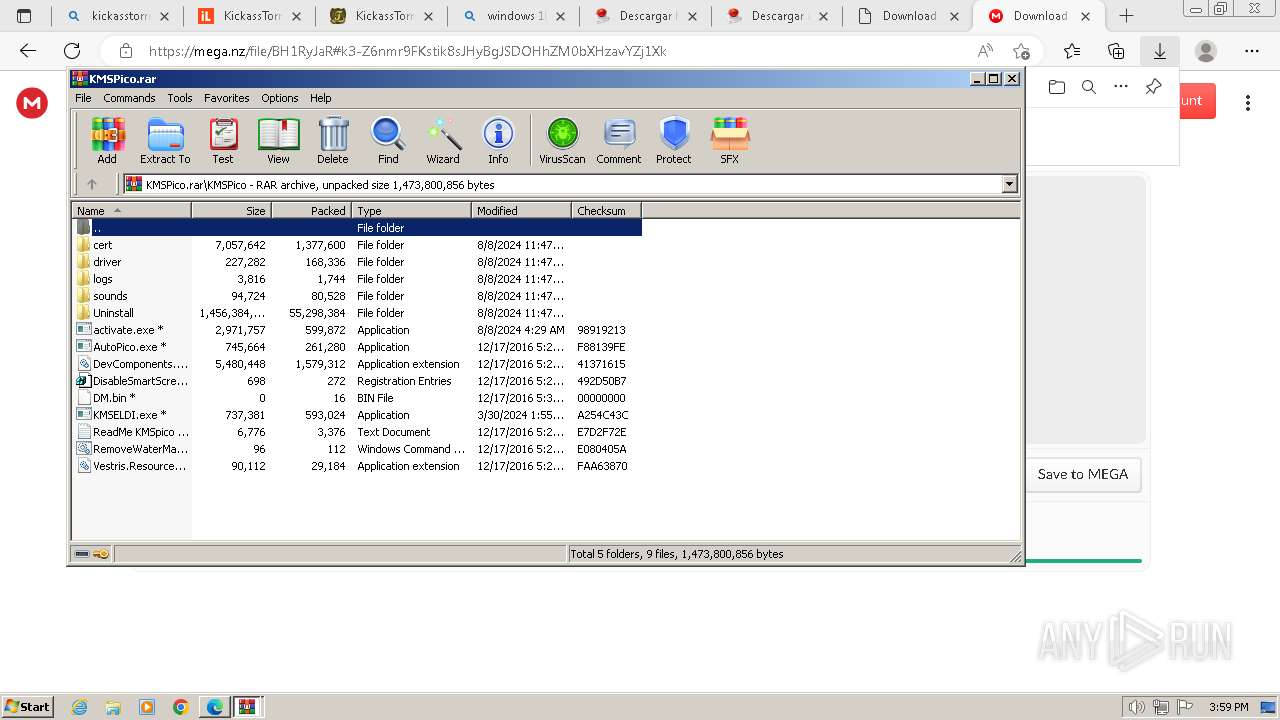This screenshot has height=720, width=1280.
Task: Click the SFX toolbar icon
Action: (730, 140)
